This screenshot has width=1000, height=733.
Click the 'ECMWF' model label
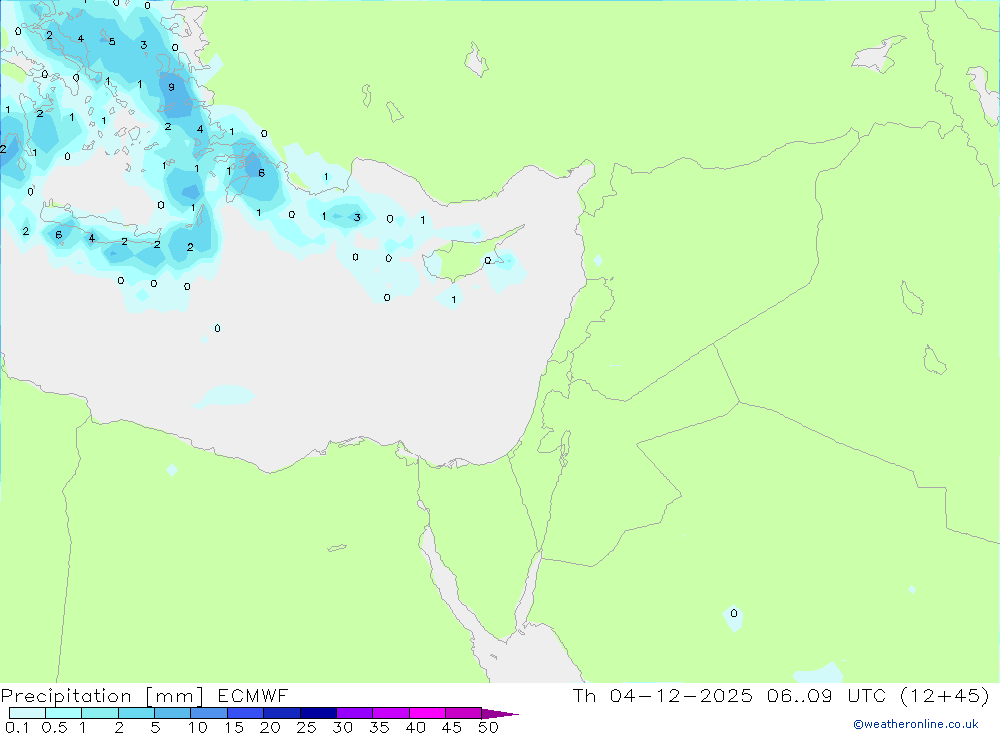[x=253, y=696]
